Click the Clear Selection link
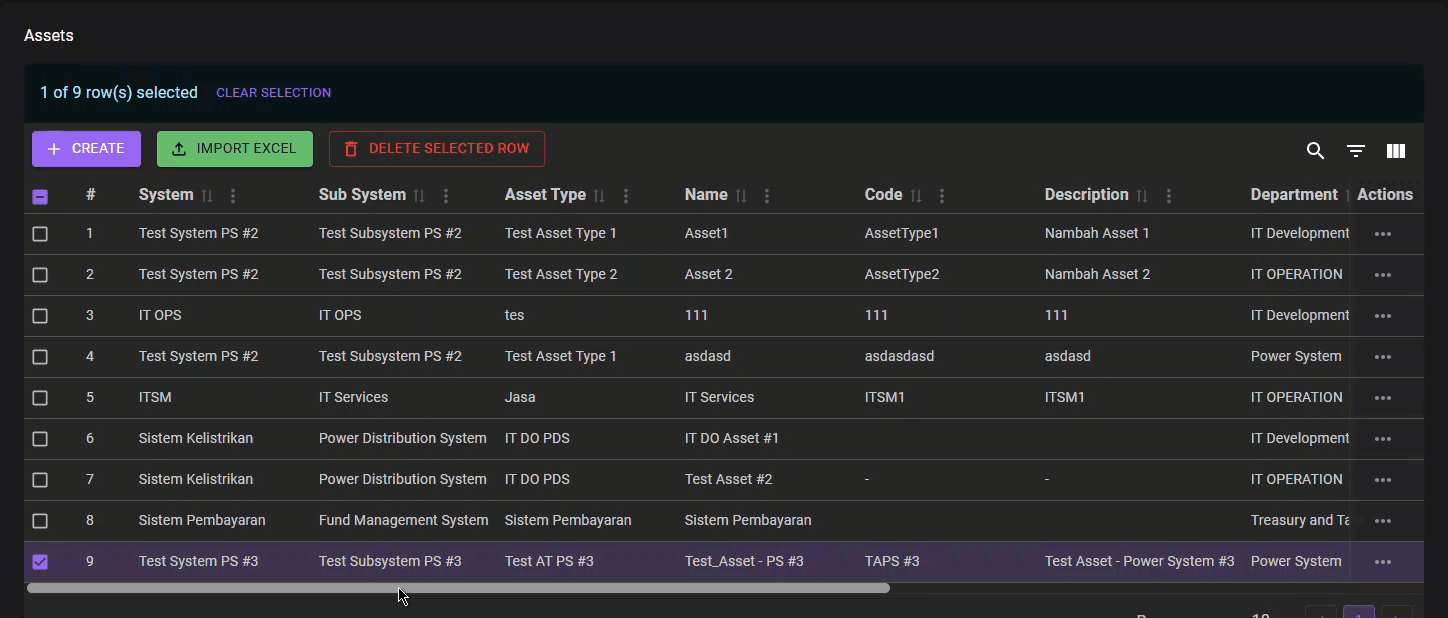The image size is (1448, 618). [x=273, y=93]
